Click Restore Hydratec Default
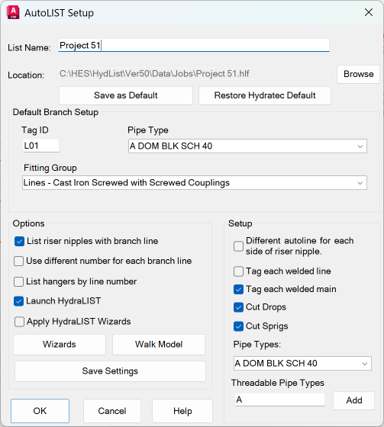The image size is (384, 427). point(265,95)
